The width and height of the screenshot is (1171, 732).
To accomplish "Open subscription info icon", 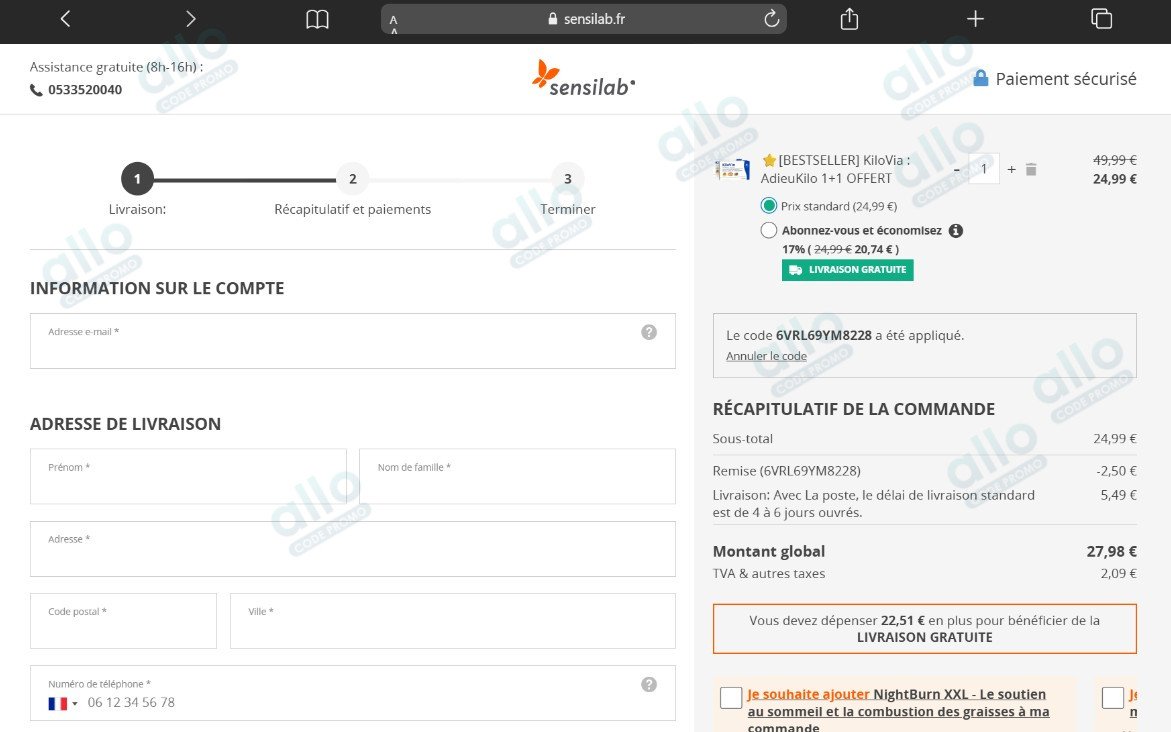I will (955, 231).
